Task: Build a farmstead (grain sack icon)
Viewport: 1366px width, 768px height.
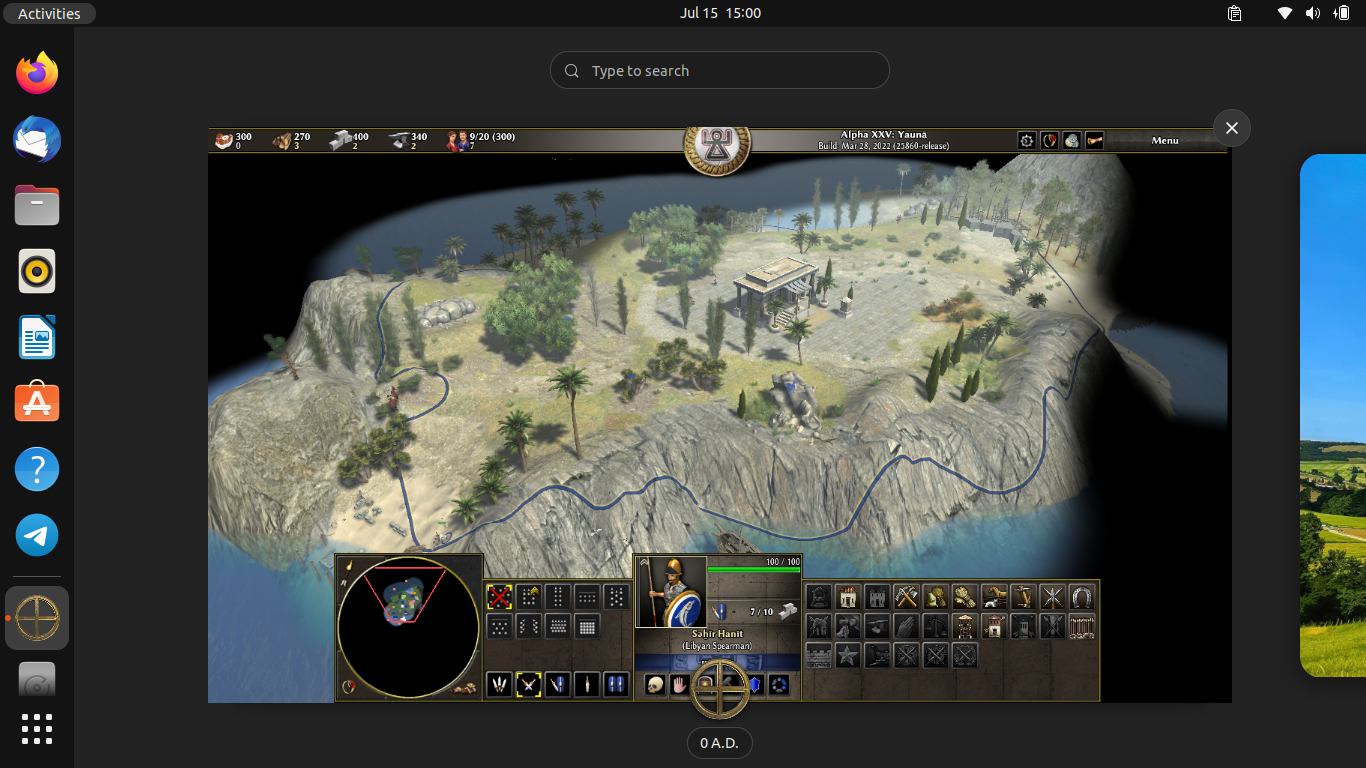Action: 936,597
